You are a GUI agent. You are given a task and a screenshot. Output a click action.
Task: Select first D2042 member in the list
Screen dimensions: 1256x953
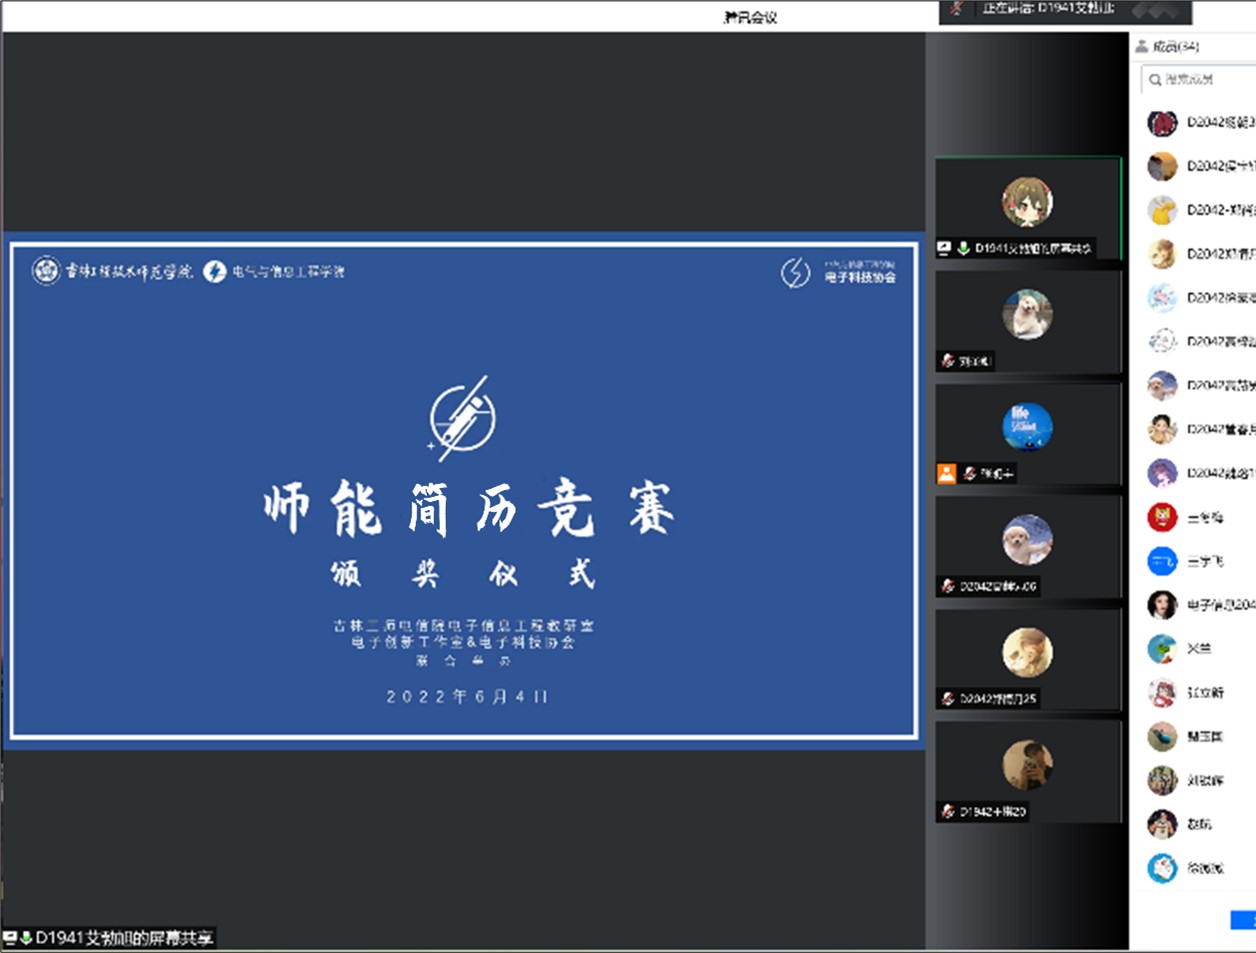(1200, 123)
